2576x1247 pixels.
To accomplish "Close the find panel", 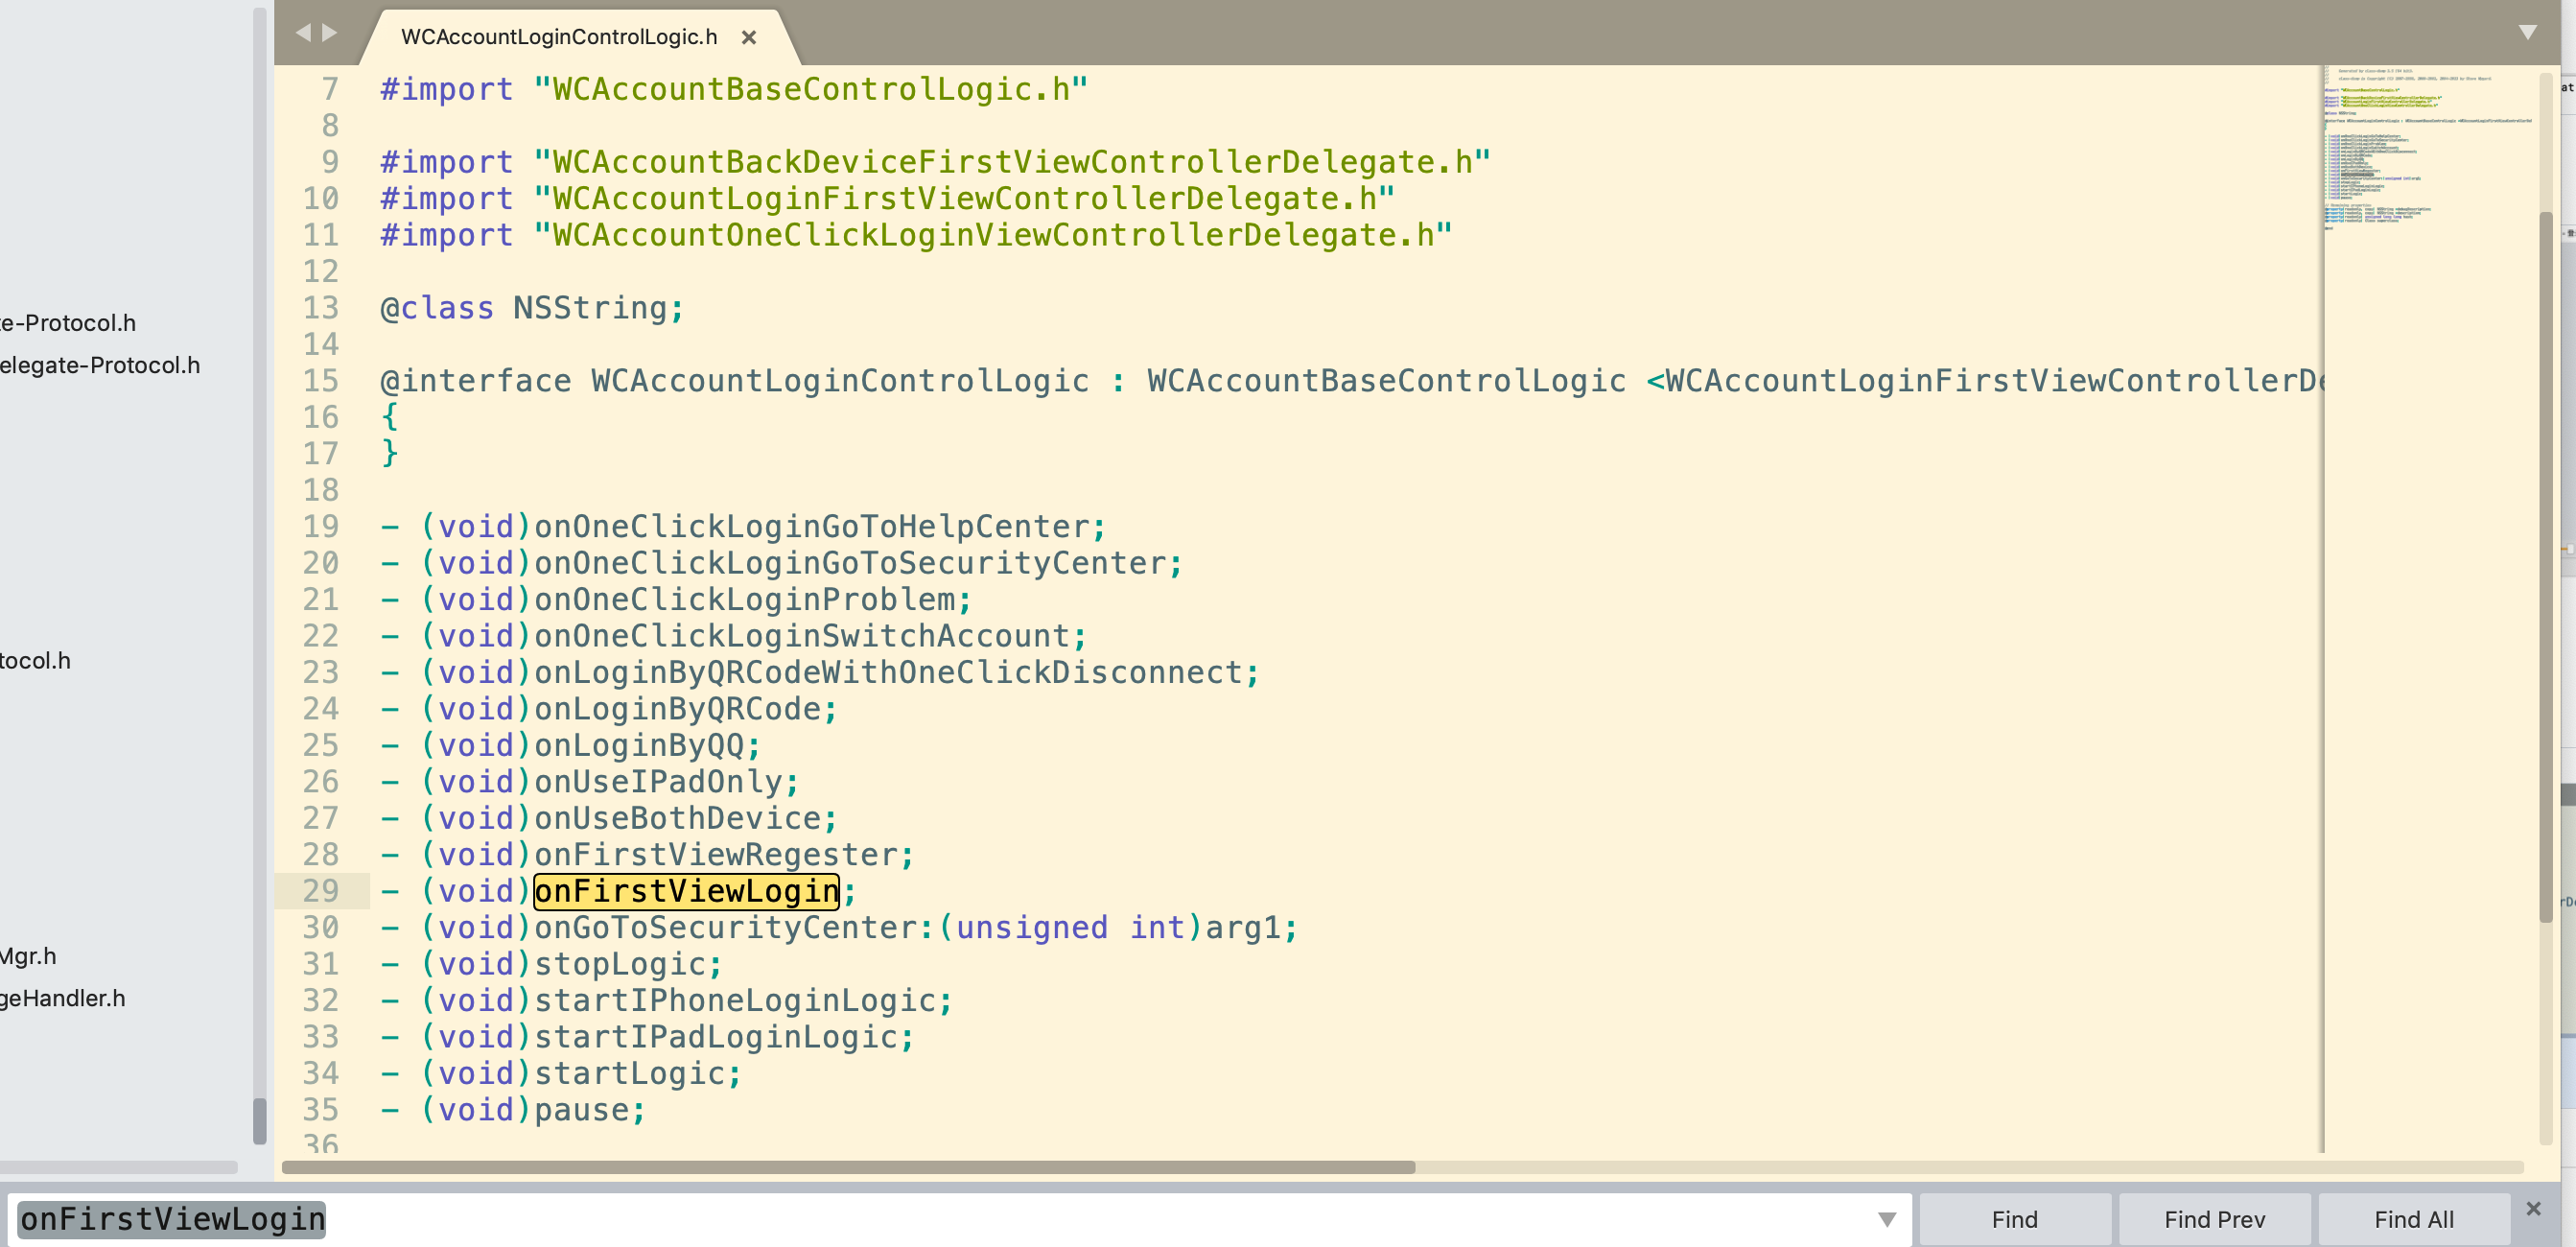I will tap(2533, 1208).
